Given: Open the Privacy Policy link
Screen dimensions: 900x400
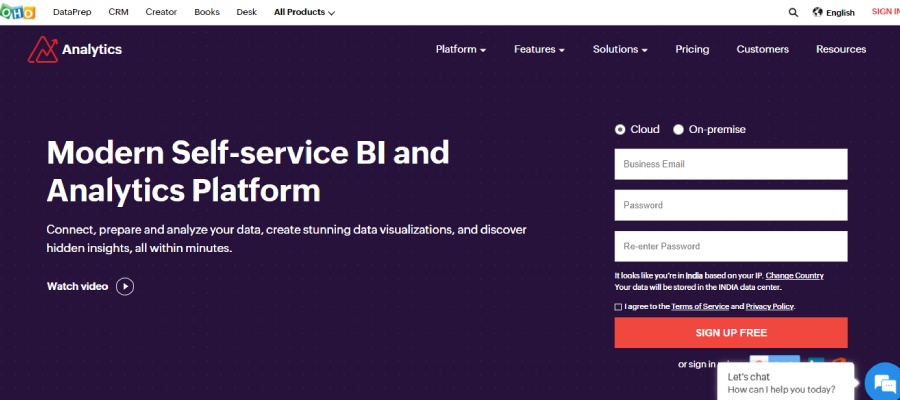Looking at the screenshot, I should pyautogui.click(x=769, y=307).
